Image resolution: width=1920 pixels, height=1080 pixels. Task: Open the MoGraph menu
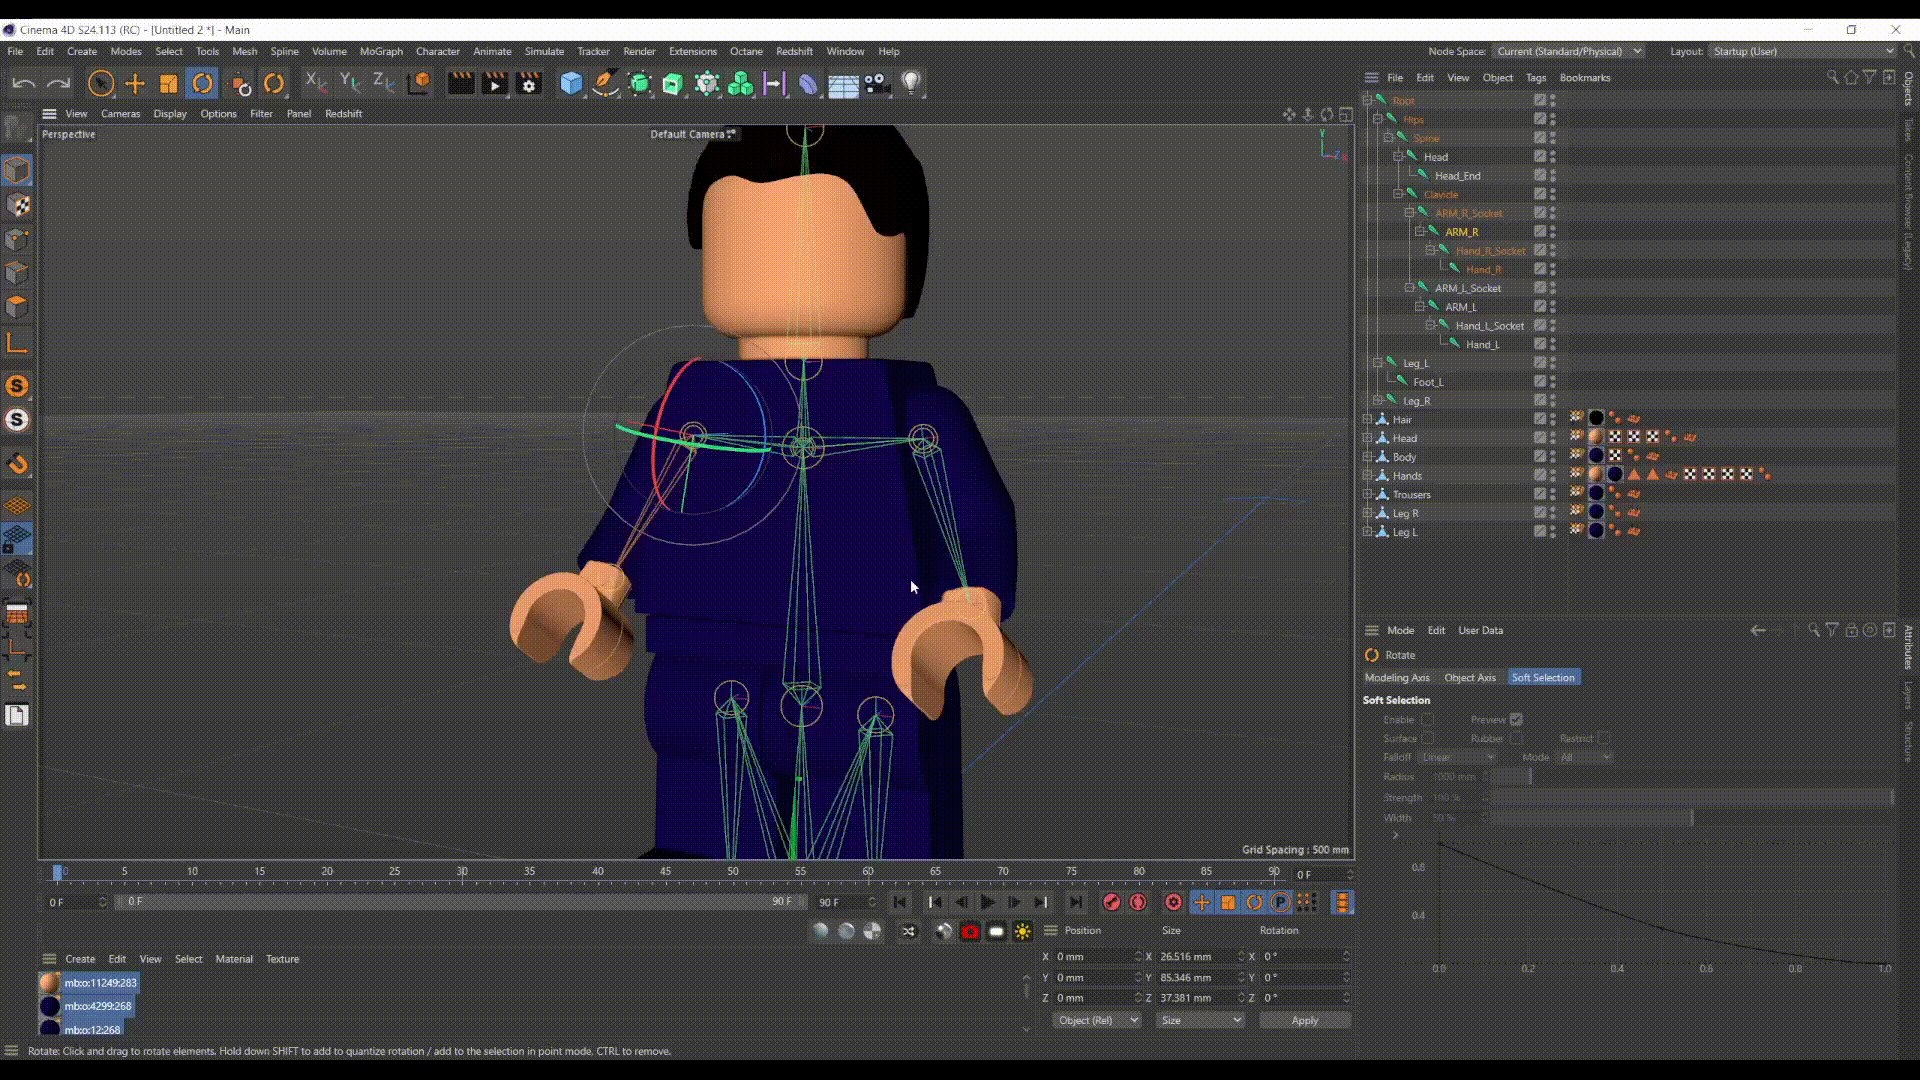coord(381,51)
